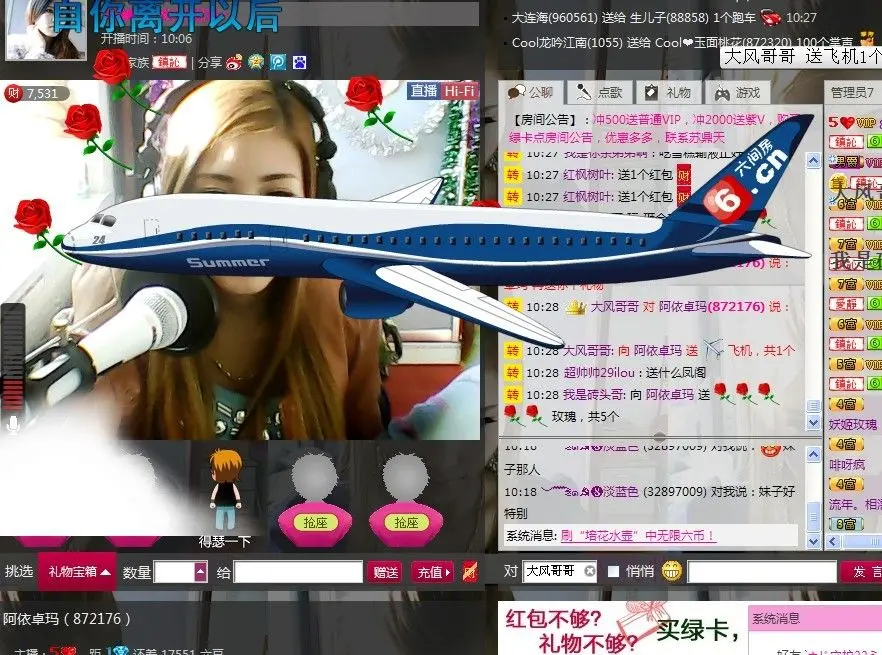This screenshot has height=655, width=882.
Task: Send message with 发言 button
Action: 862,572
